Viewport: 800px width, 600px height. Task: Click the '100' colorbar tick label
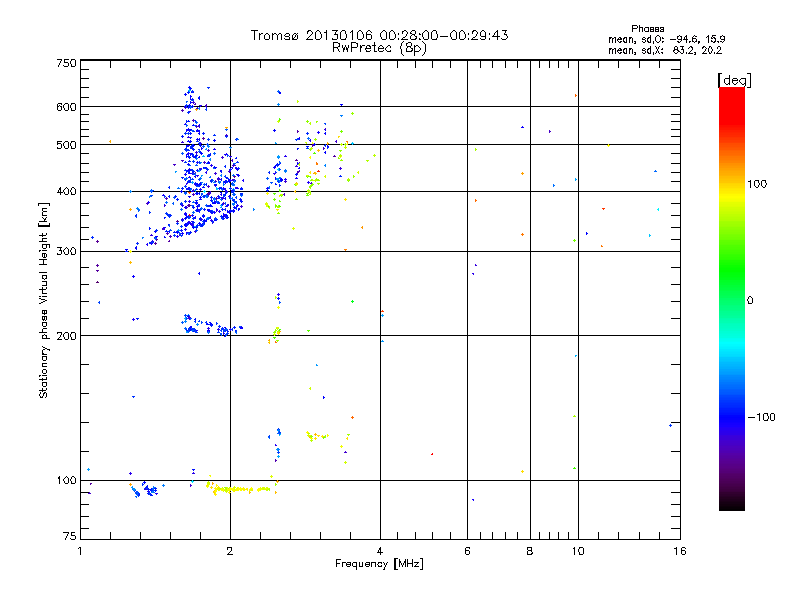tap(757, 184)
